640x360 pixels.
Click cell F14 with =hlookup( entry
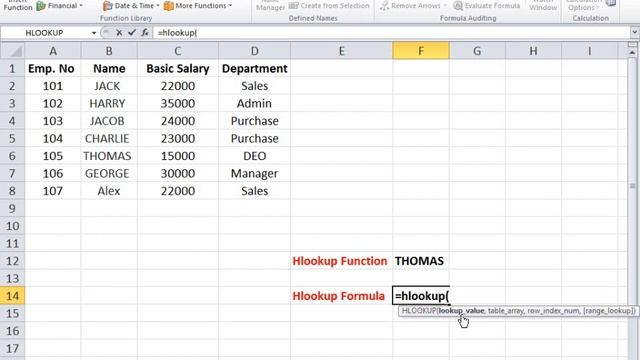click(421, 296)
